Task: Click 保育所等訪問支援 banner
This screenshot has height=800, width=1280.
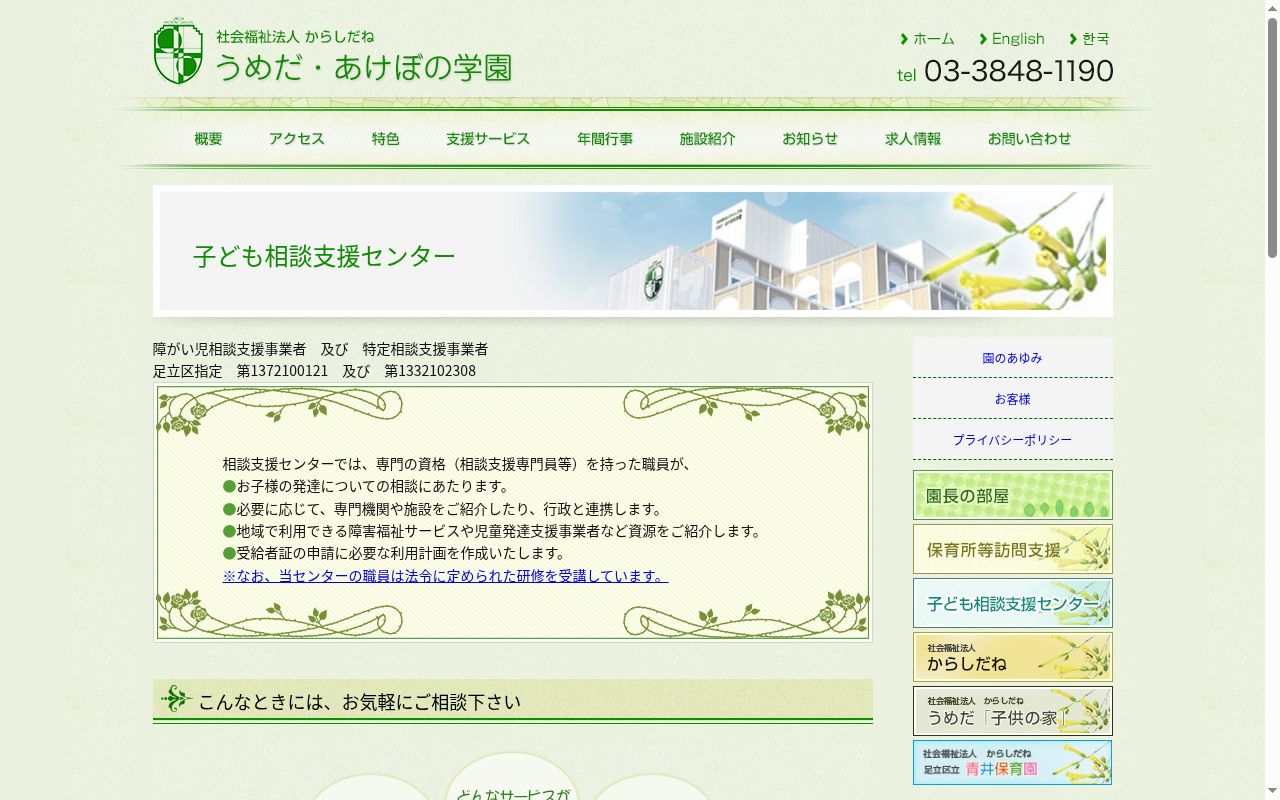Action: click(1012, 549)
